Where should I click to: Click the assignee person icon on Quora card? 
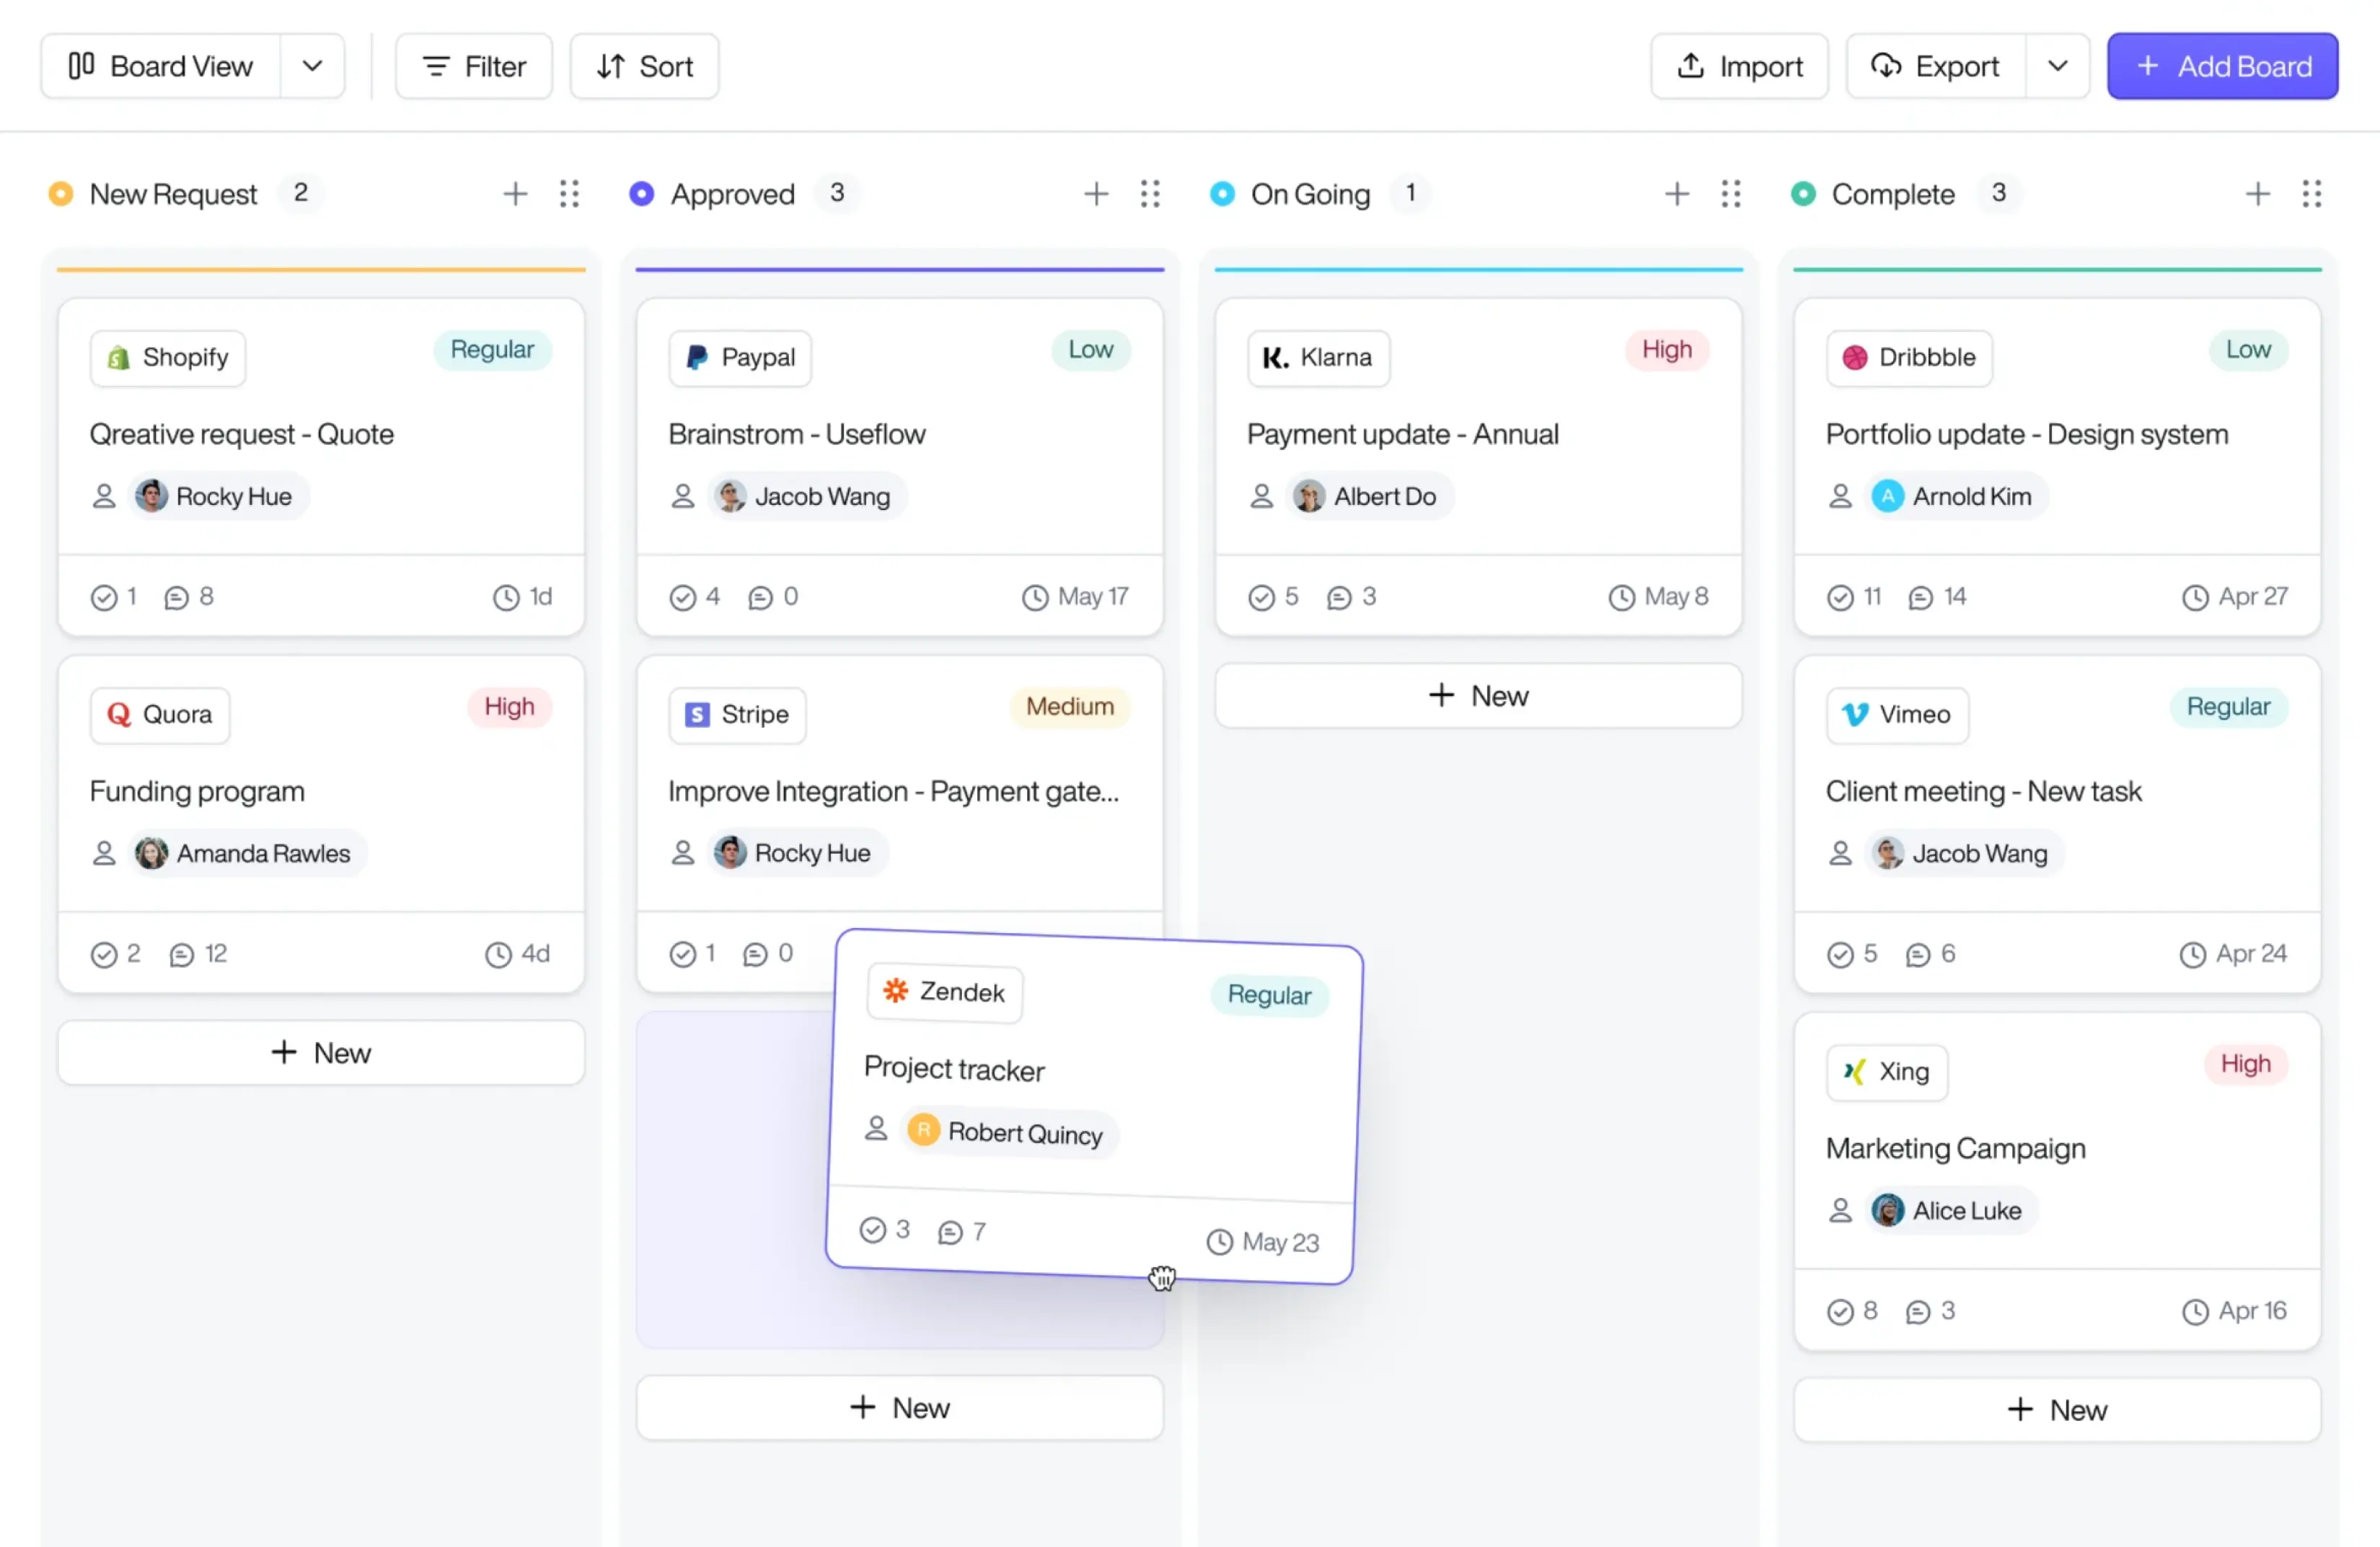click(104, 853)
